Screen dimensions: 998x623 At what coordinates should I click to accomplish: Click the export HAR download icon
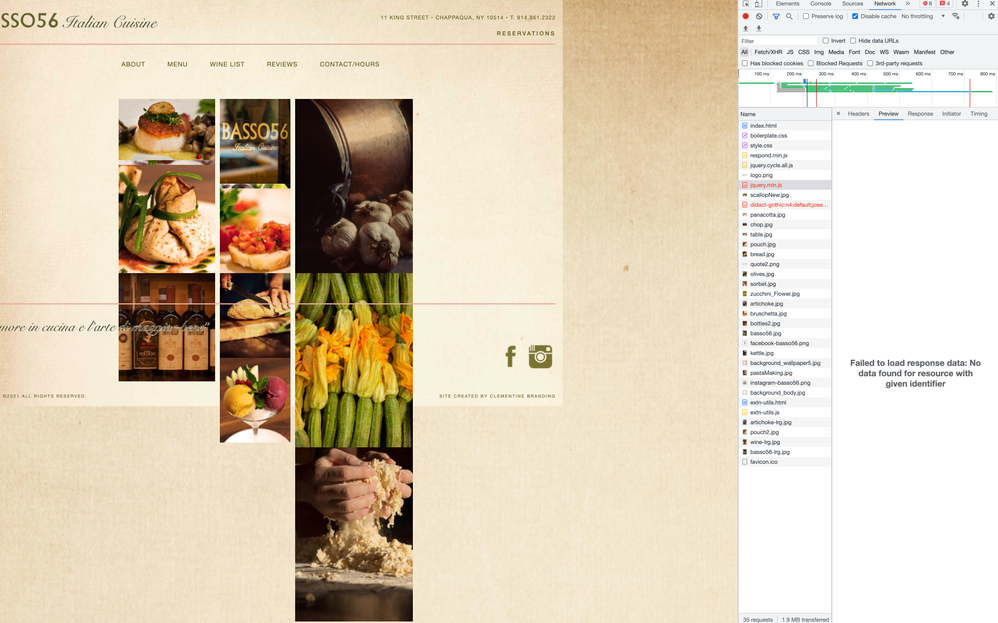pos(758,27)
